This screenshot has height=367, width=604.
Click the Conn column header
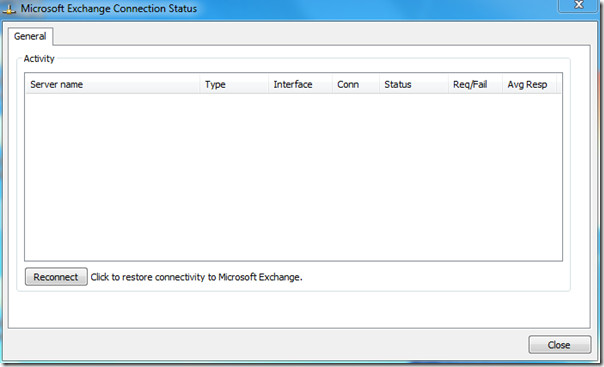[x=356, y=84]
